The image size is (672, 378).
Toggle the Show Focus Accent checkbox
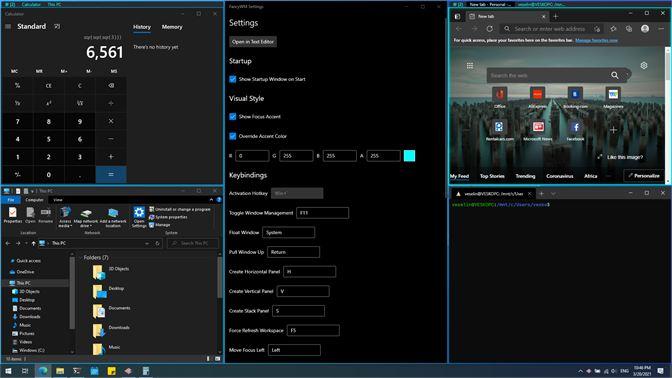(x=233, y=117)
